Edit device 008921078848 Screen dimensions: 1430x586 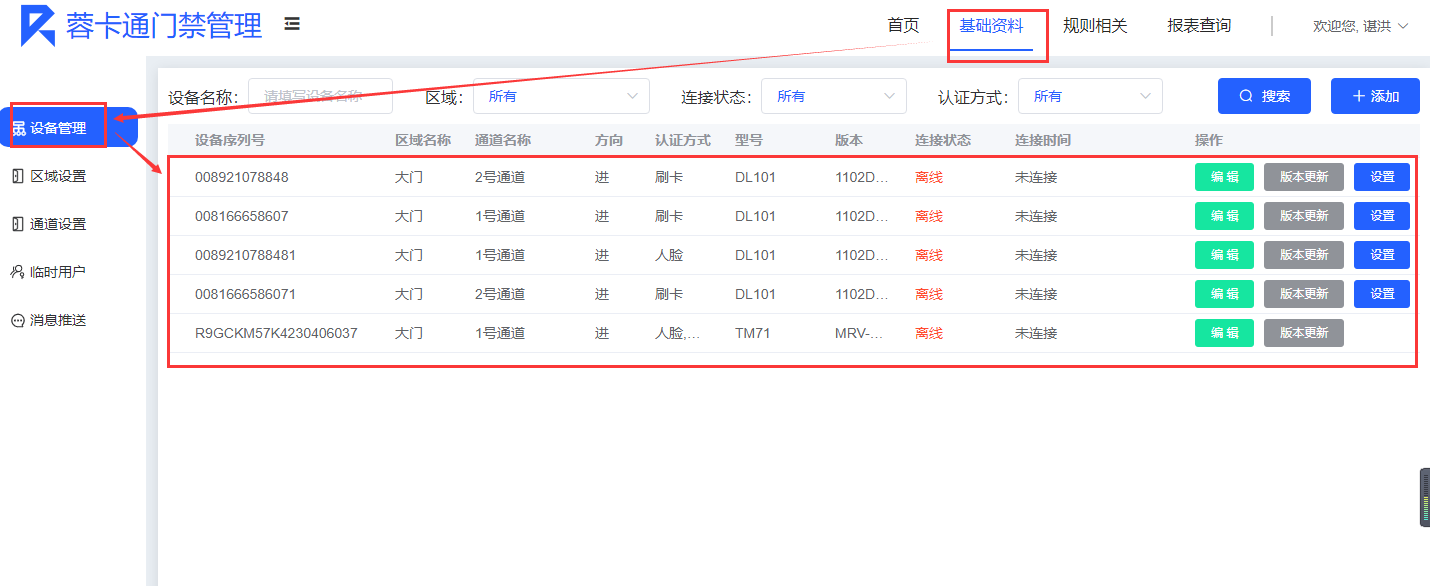(1224, 177)
